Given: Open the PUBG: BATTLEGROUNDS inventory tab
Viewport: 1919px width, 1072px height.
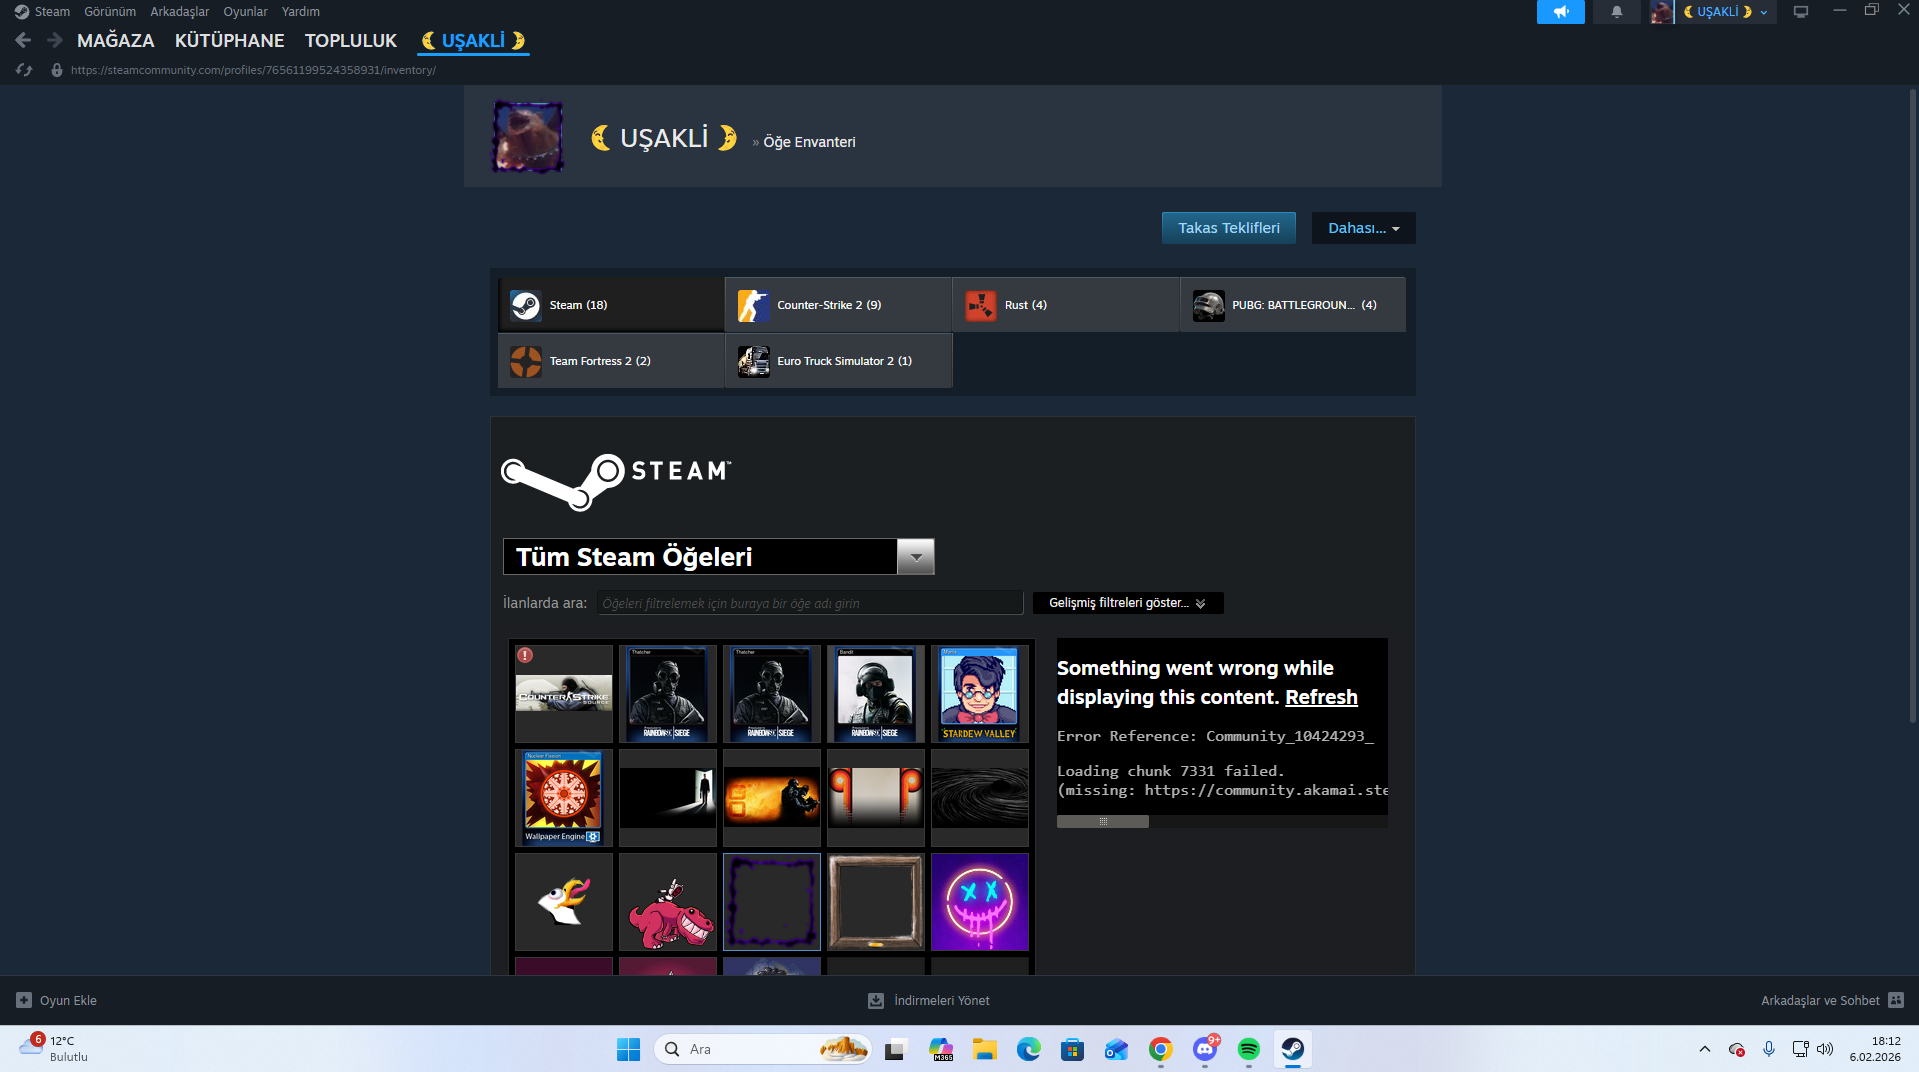Looking at the screenshot, I should [1293, 305].
